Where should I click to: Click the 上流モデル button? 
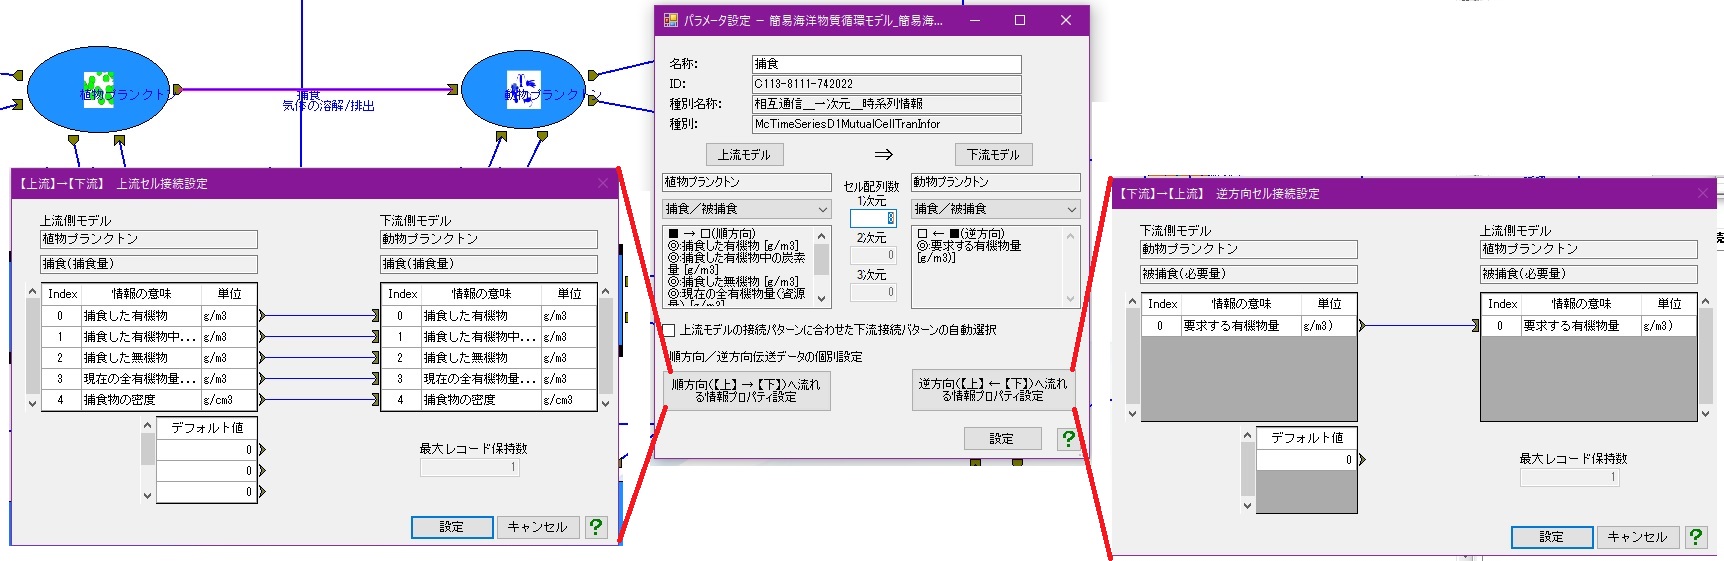(744, 155)
